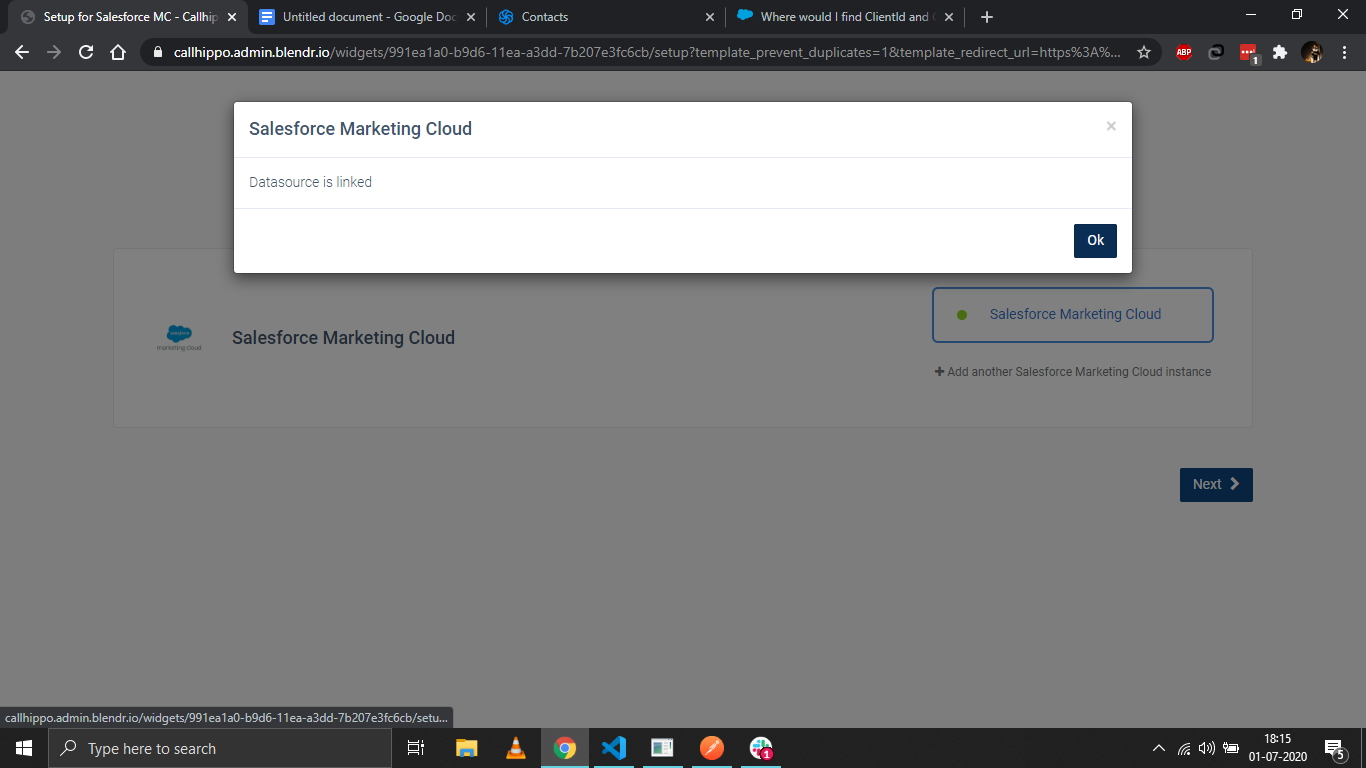Open Visual Studio Code from taskbar
The image size is (1366, 768).
click(614, 748)
